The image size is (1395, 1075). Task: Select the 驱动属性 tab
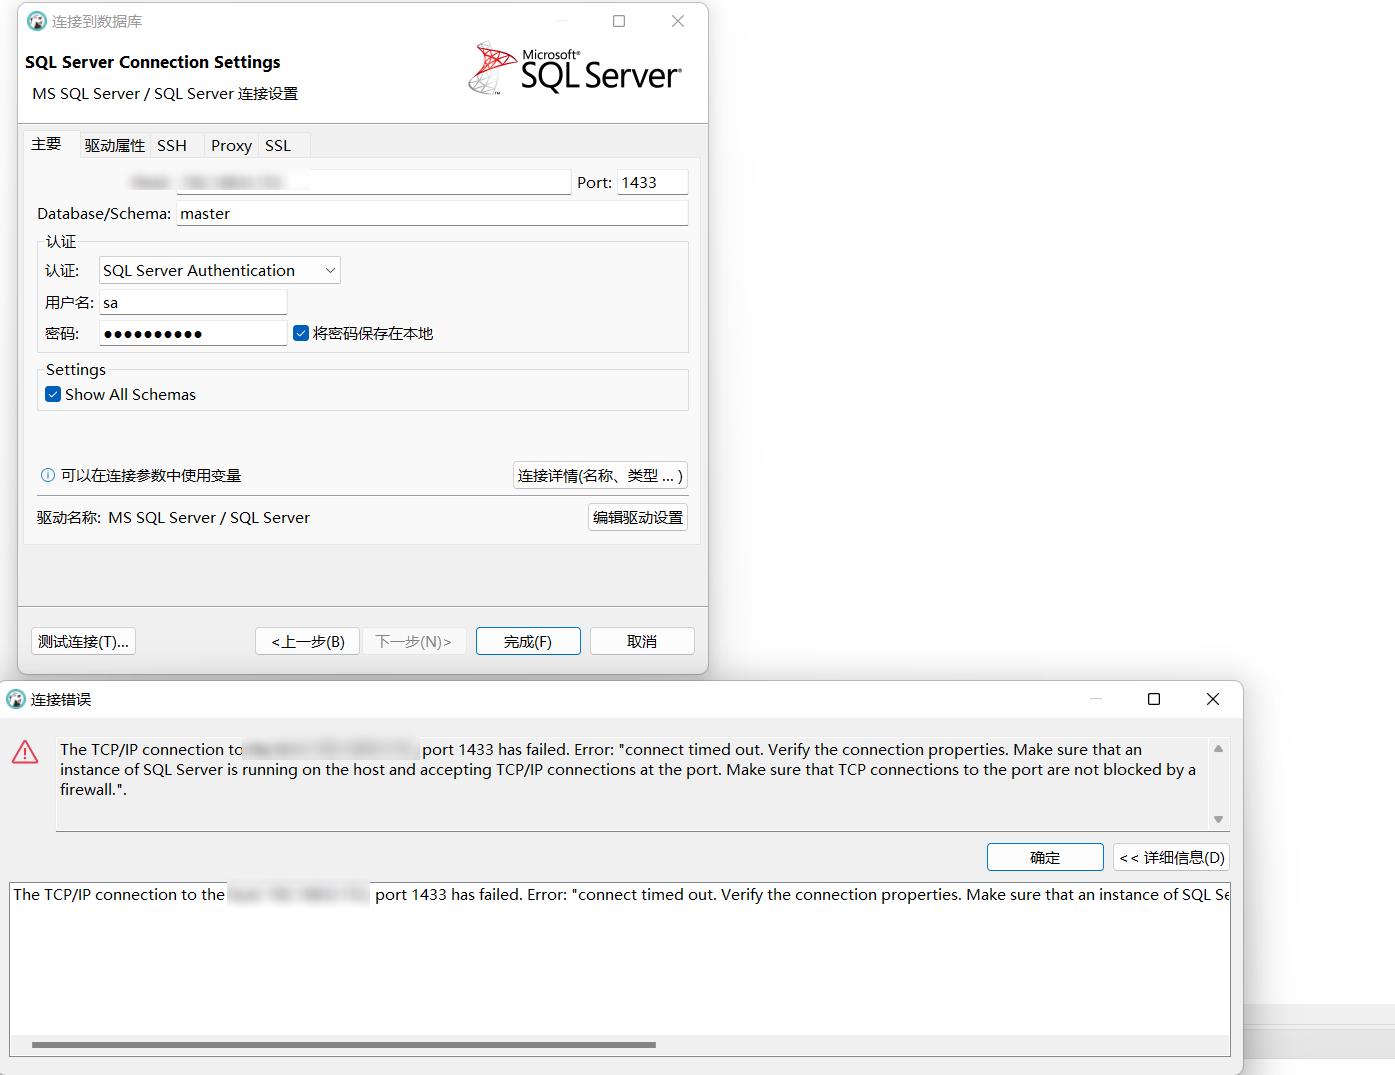[x=114, y=145]
